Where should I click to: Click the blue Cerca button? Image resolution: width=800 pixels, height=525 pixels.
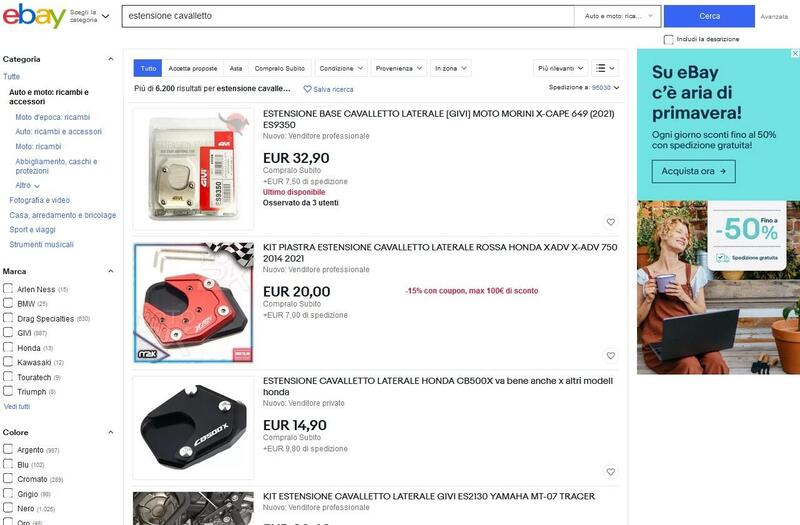pyautogui.click(x=709, y=16)
